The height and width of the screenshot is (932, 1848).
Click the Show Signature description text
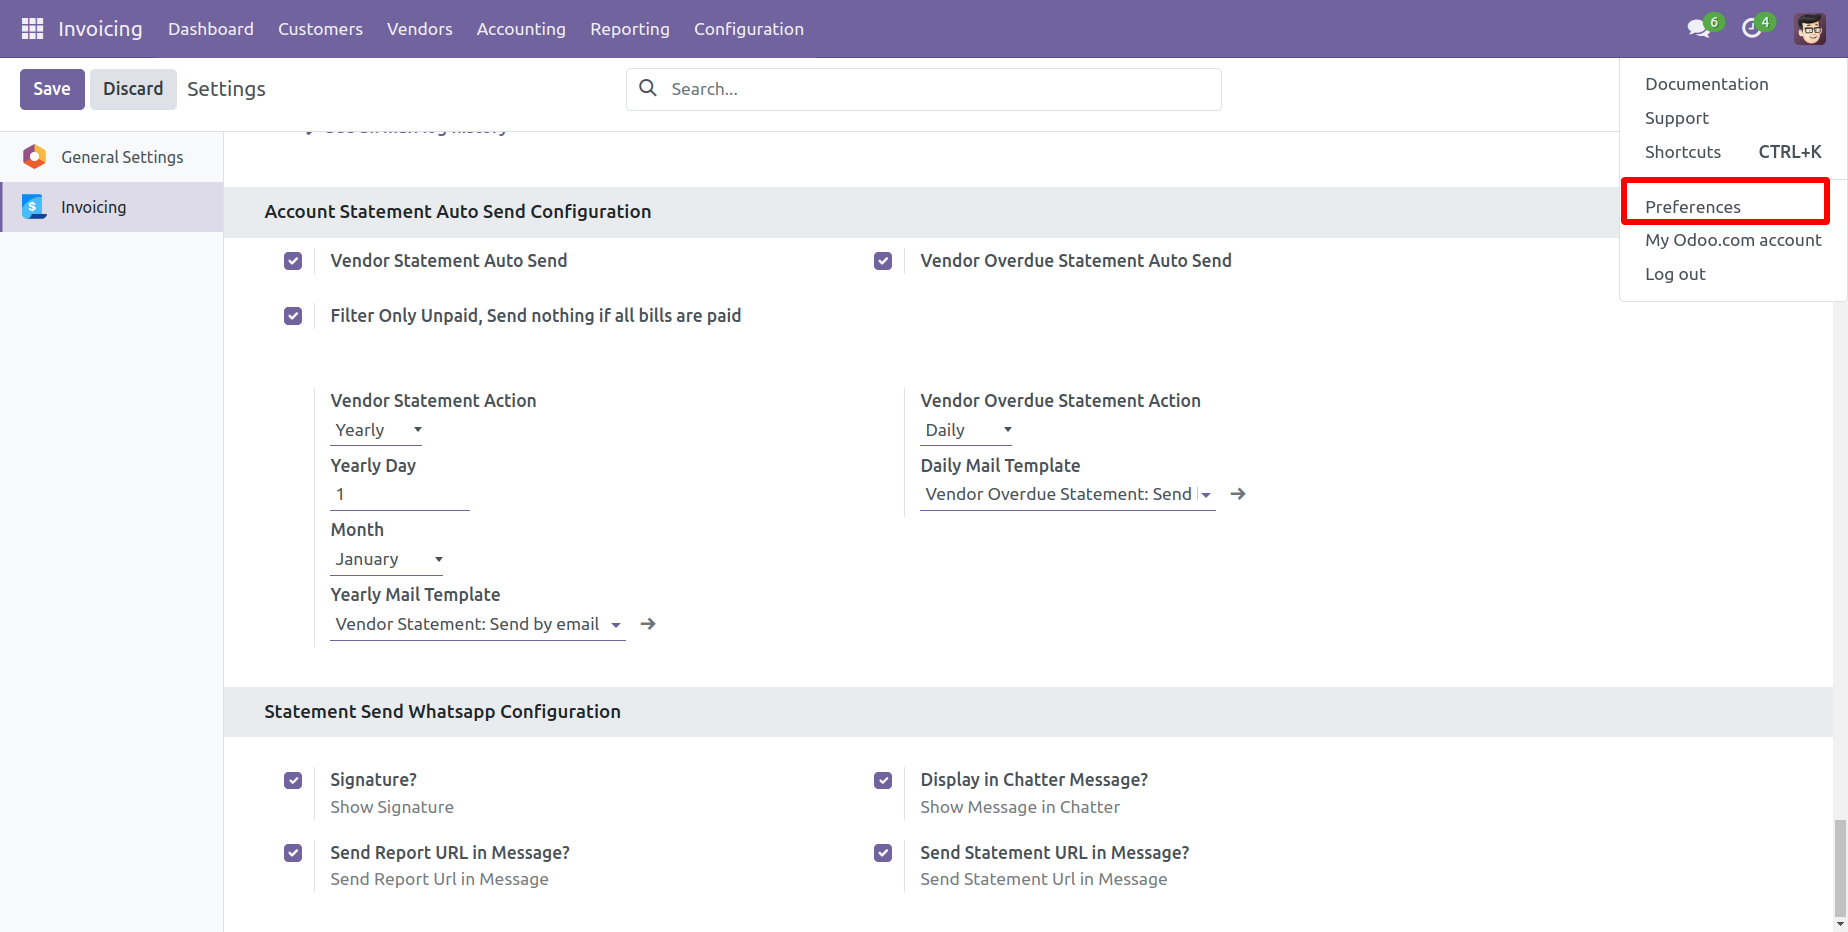(x=392, y=807)
